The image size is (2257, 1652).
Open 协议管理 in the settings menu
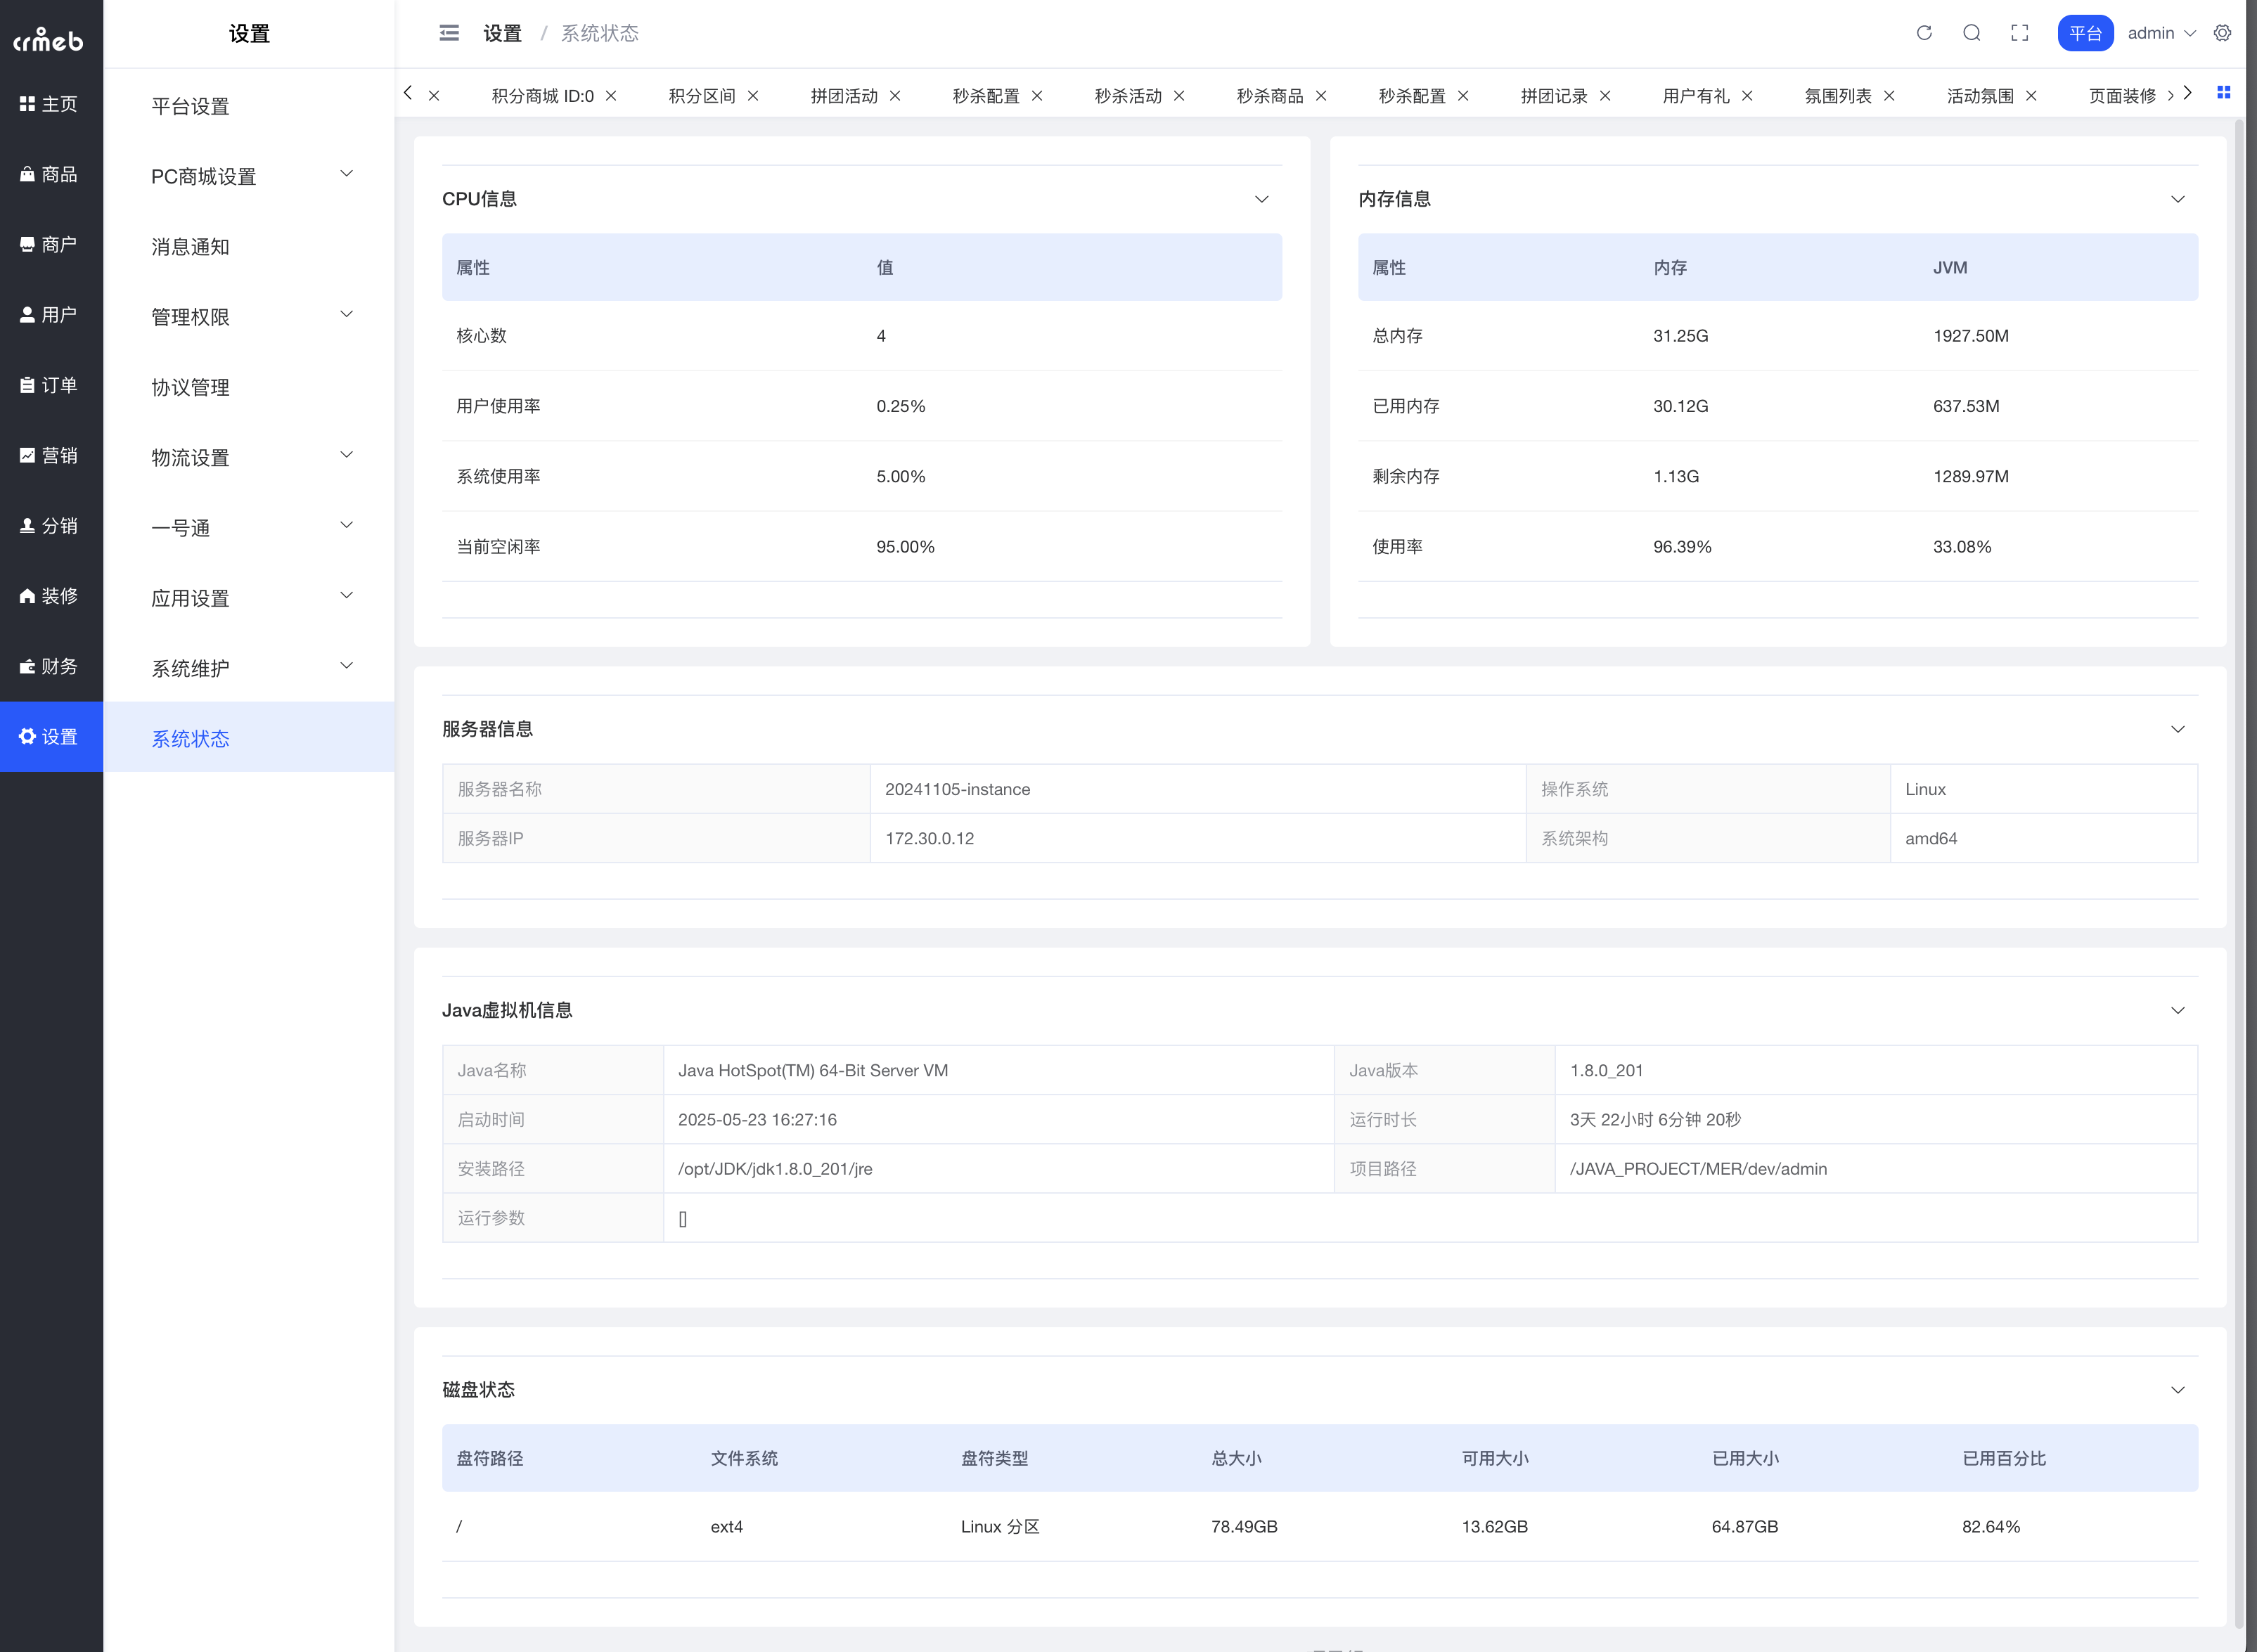[190, 387]
